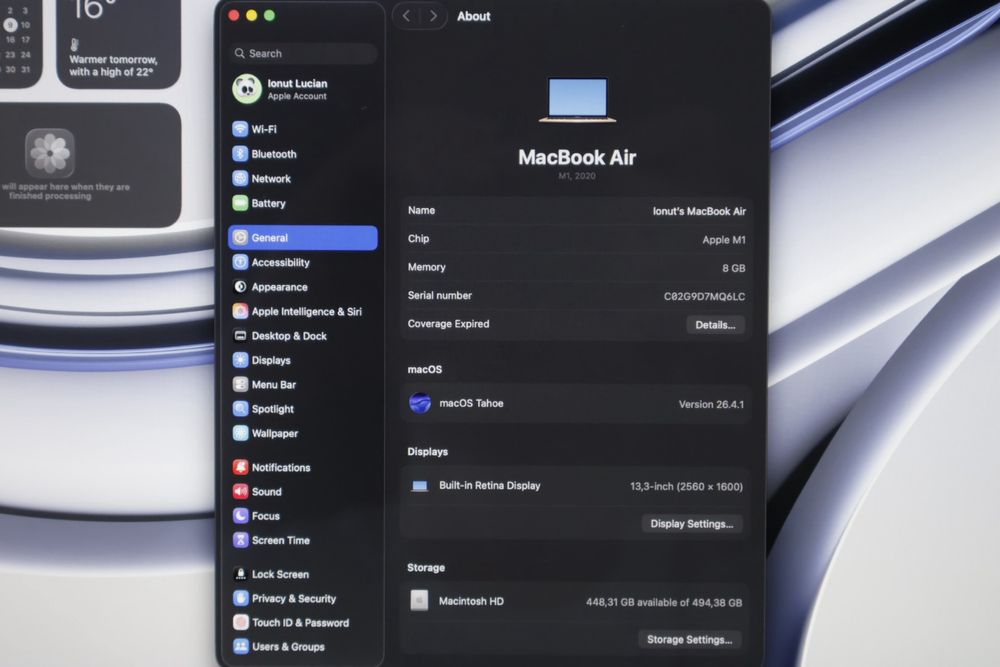Open the Ionut Lucian Apple Account row
The image size is (1000, 667).
tap(303, 89)
